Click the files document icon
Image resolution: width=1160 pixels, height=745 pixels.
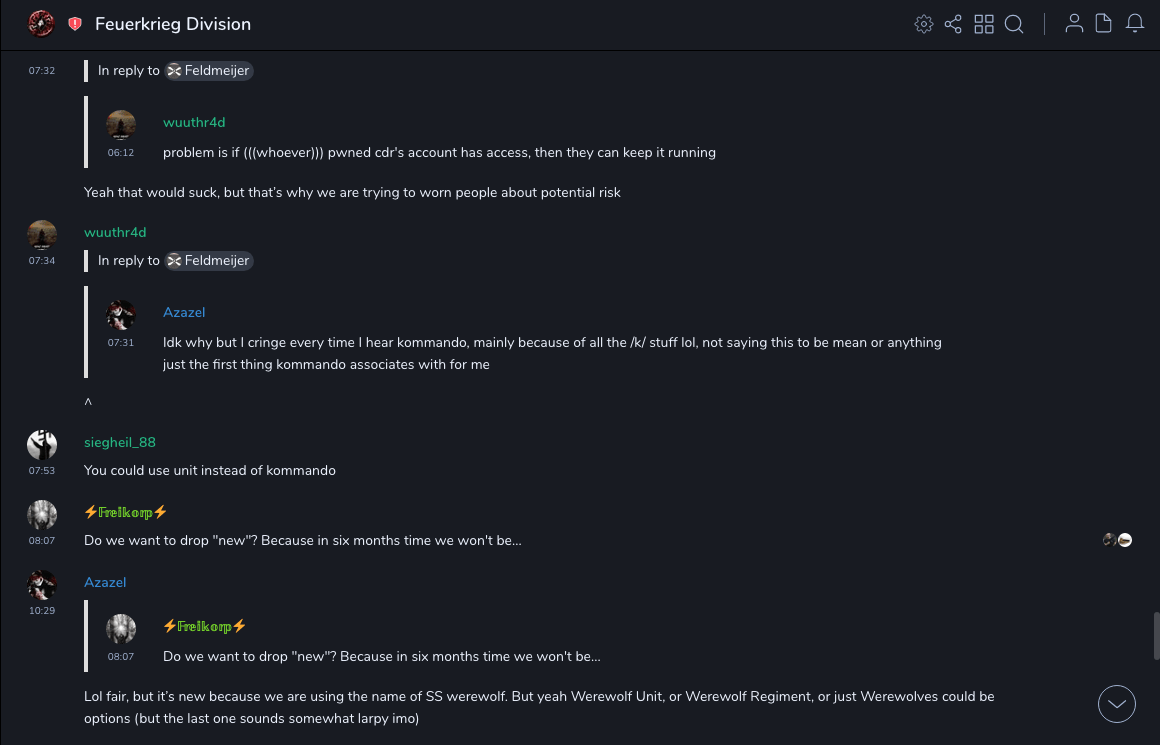coord(1104,24)
